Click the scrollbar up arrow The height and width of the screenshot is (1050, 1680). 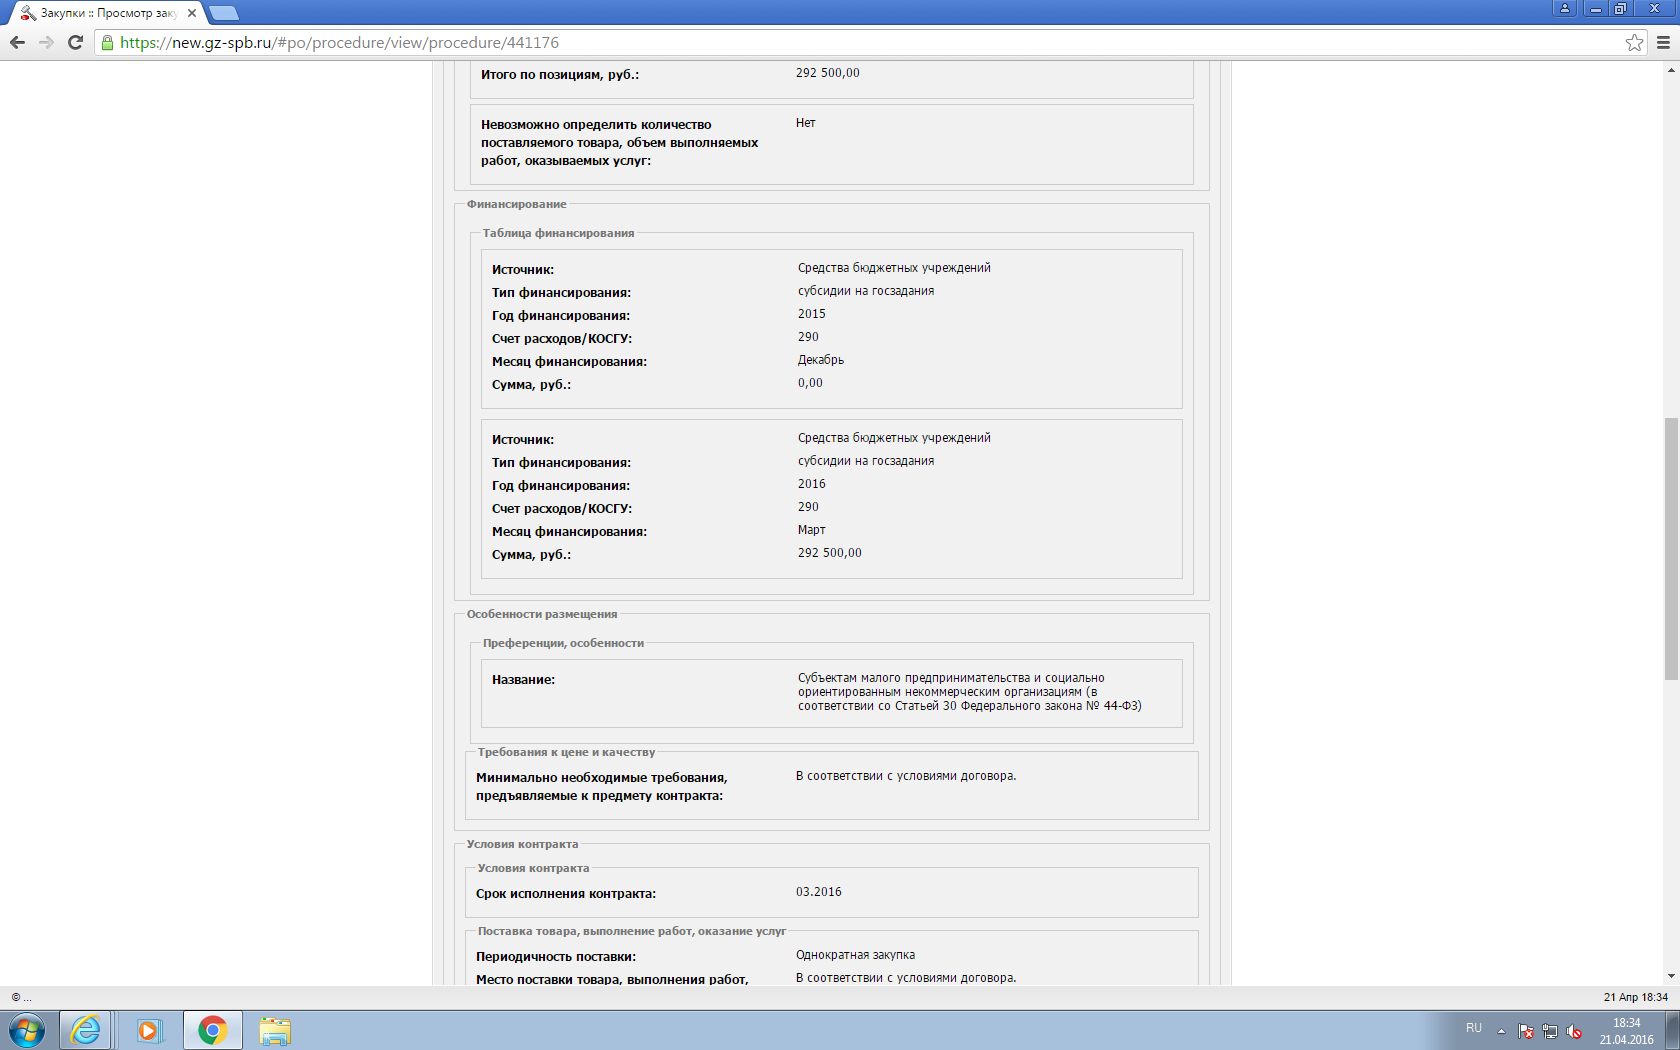click(1671, 70)
